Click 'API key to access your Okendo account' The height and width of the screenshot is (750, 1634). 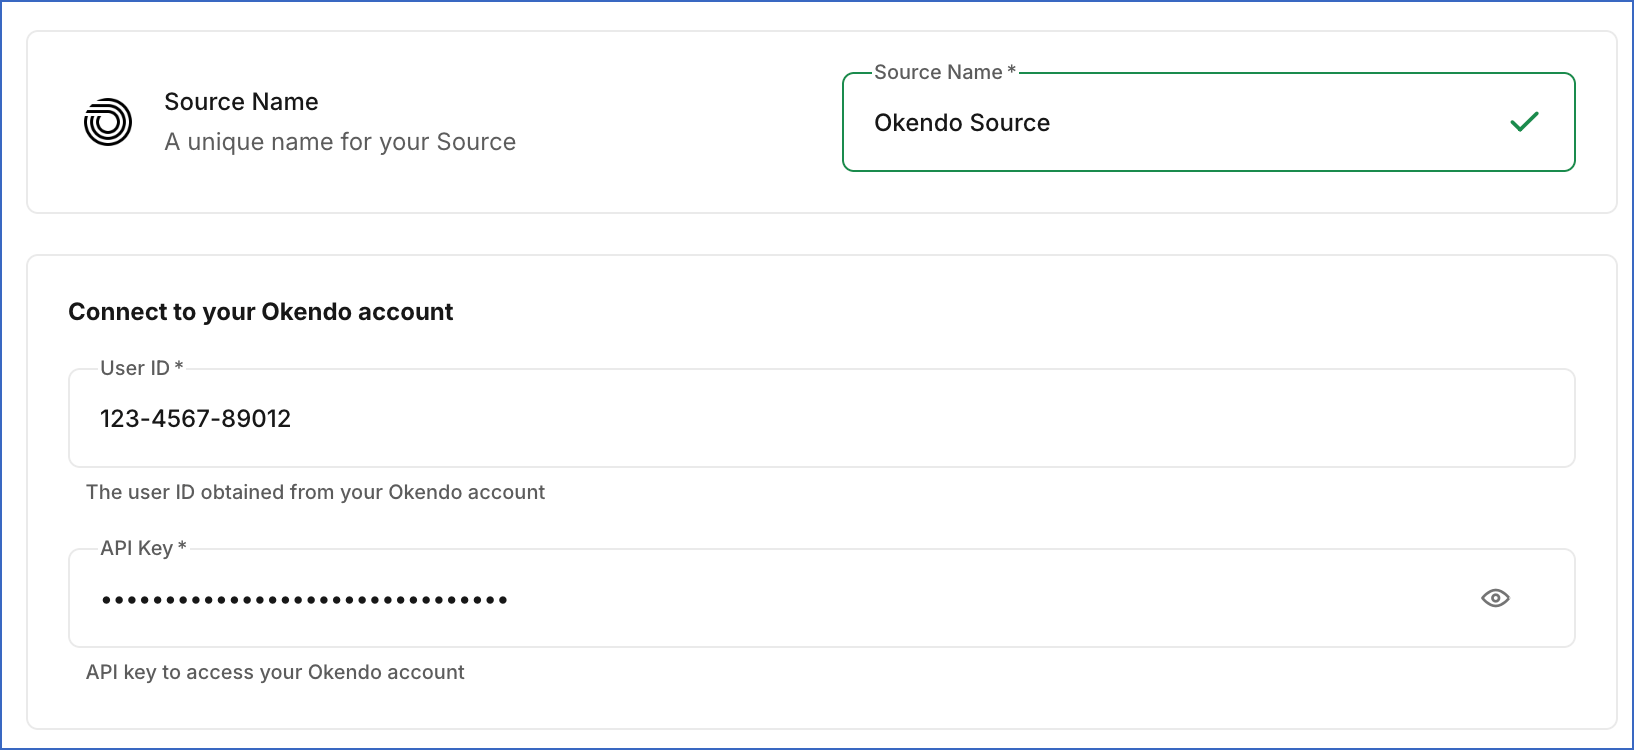275,672
